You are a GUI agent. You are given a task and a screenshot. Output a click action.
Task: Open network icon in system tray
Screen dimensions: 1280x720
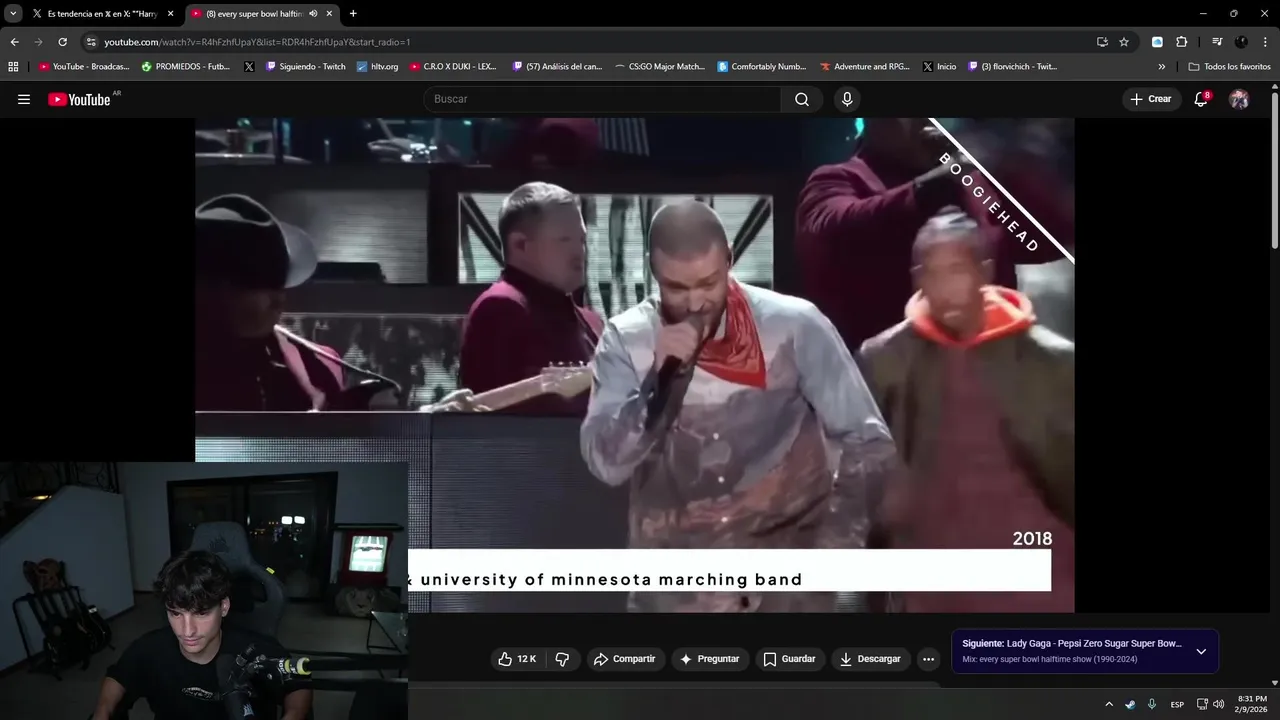[x=1202, y=704]
